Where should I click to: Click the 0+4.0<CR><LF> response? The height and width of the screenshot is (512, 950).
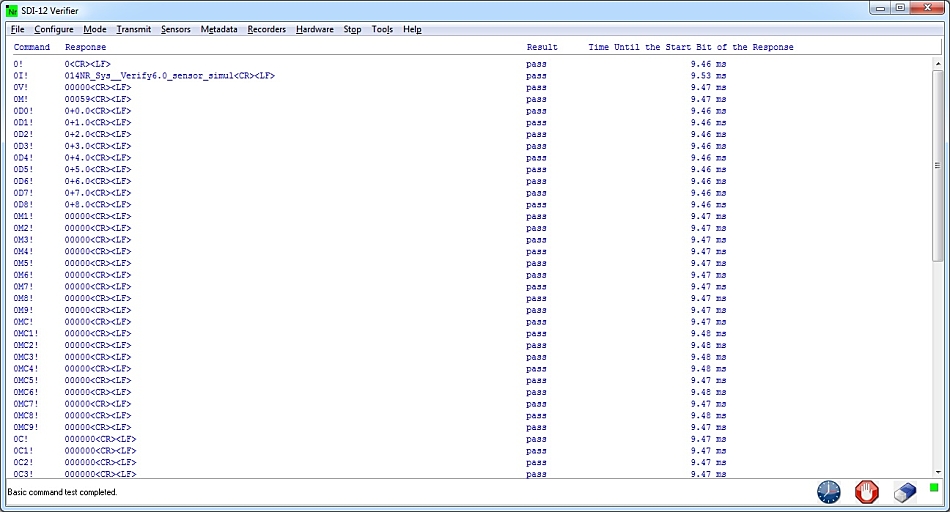pyautogui.click(x=98, y=158)
